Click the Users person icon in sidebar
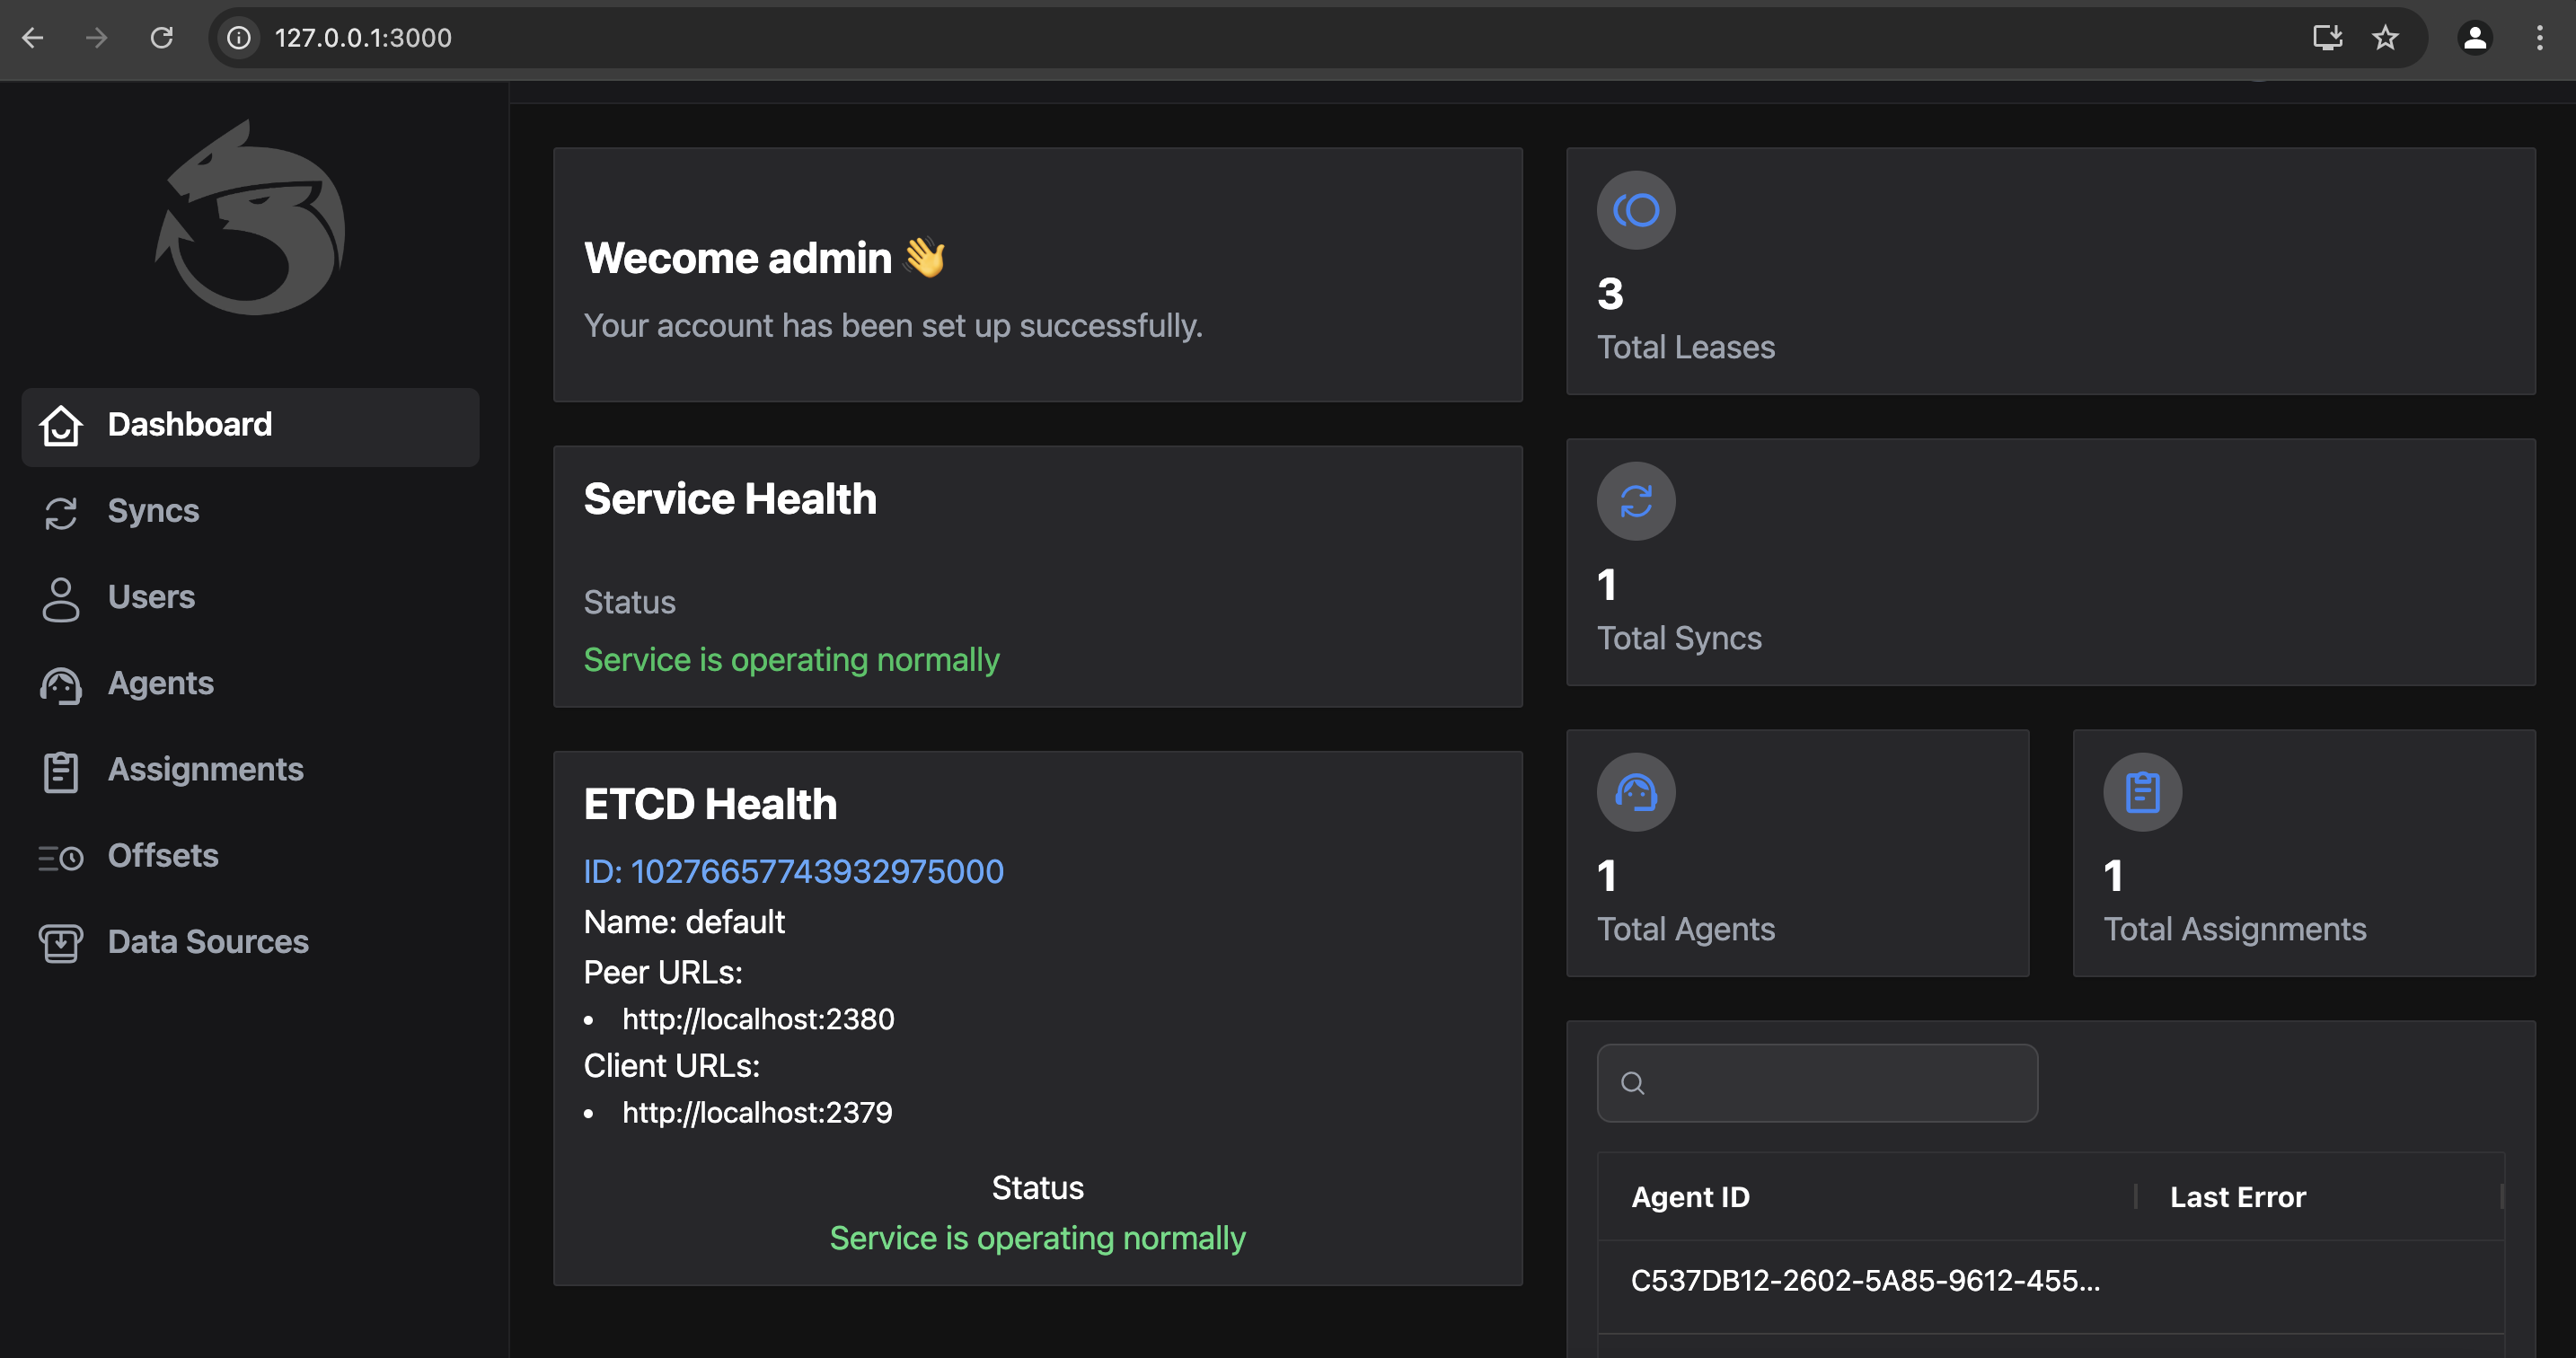This screenshot has width=2576, height=1358. tap(61, 598)
